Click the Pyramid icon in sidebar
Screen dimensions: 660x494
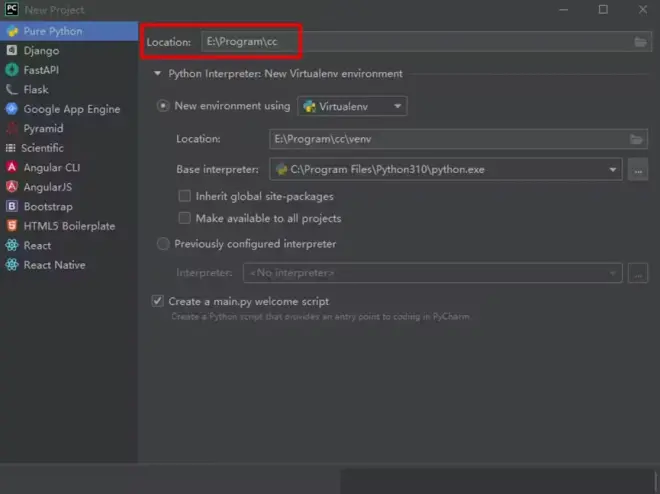coord(12,128)
